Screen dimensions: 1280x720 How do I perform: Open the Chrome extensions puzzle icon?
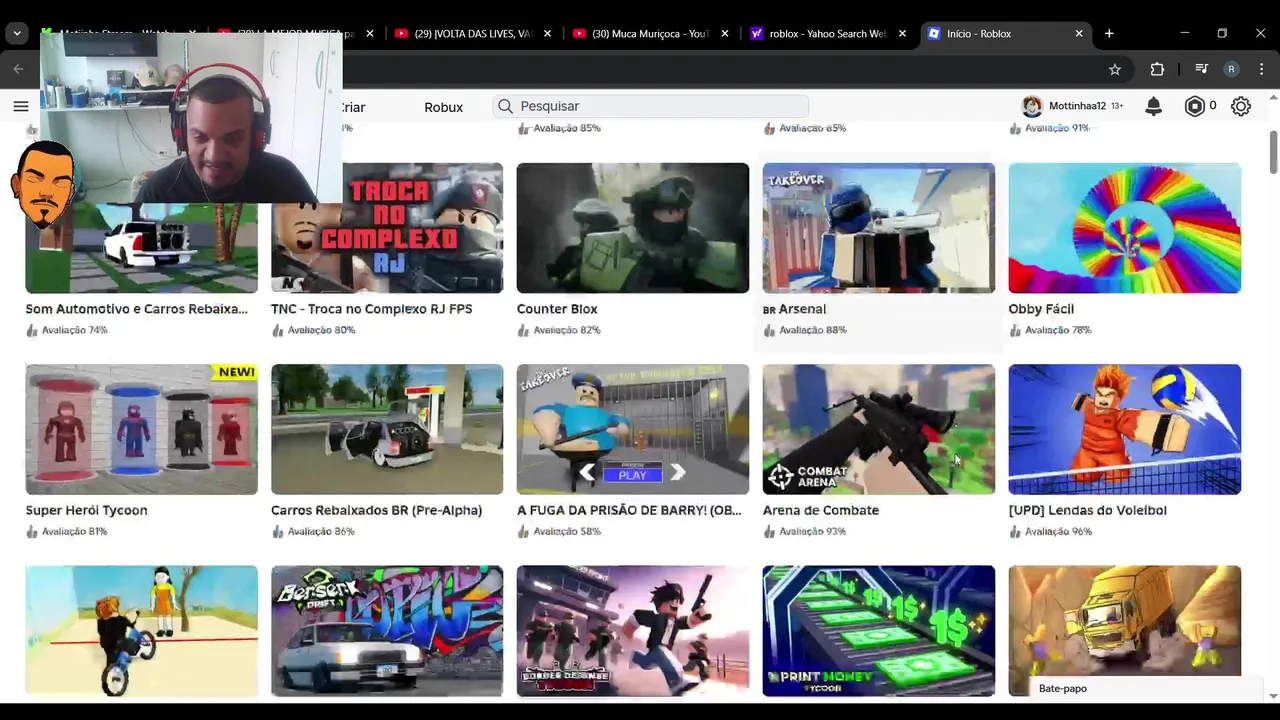[1157, 69]
